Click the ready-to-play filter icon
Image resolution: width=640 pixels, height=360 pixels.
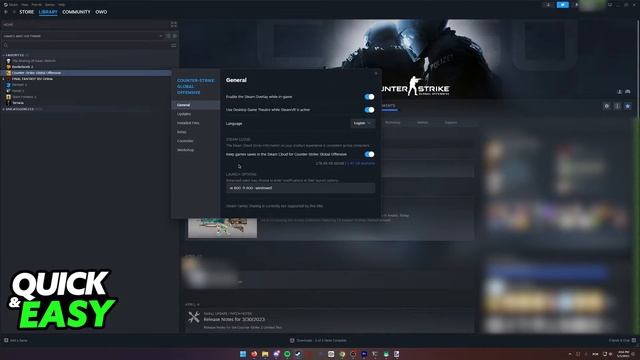[175, 36]
